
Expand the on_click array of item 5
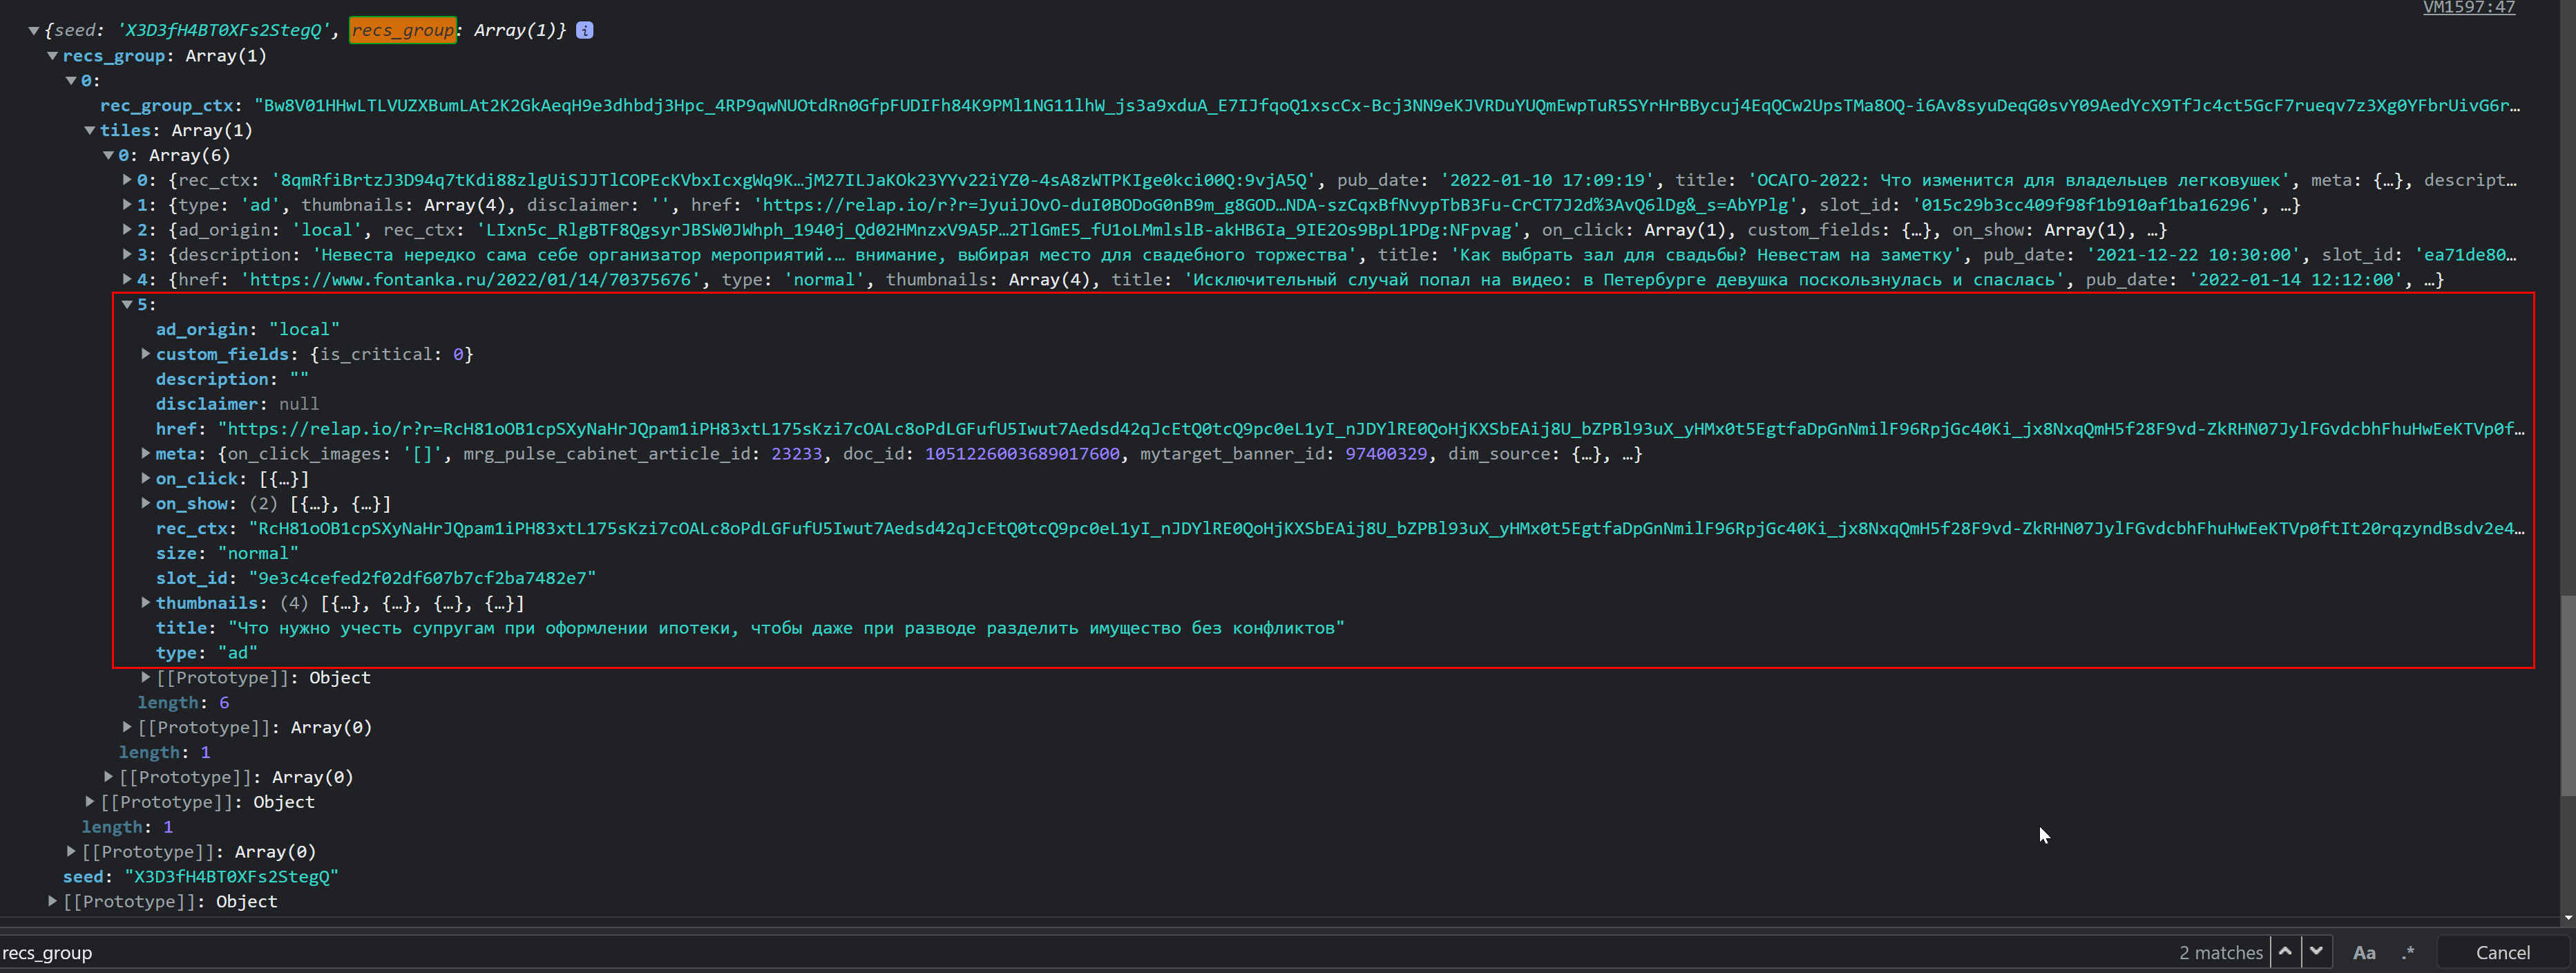click(x=145, y=478)
